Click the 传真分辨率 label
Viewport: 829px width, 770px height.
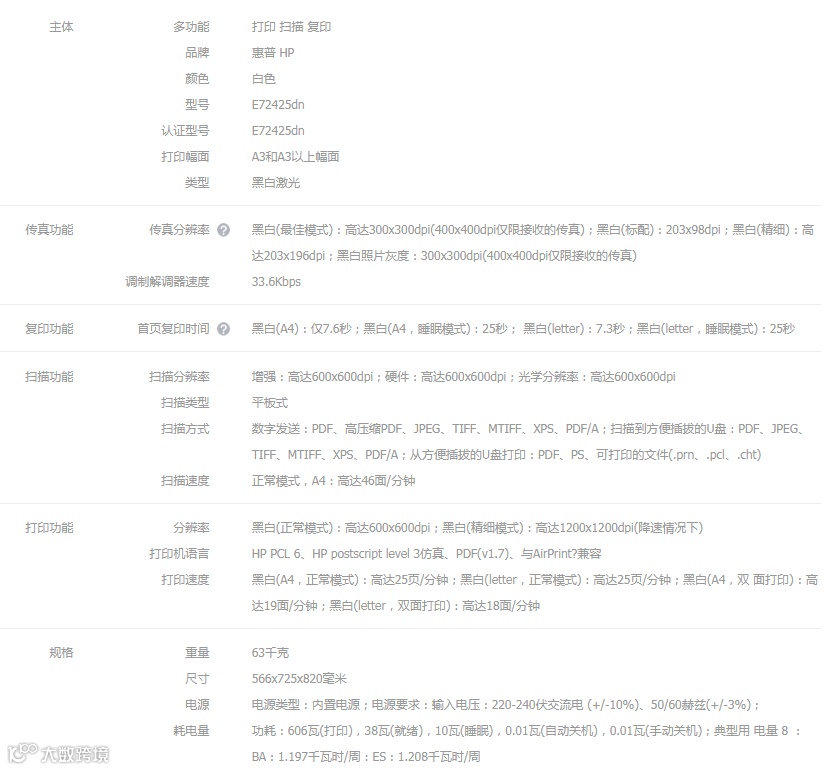coord(179,230)
